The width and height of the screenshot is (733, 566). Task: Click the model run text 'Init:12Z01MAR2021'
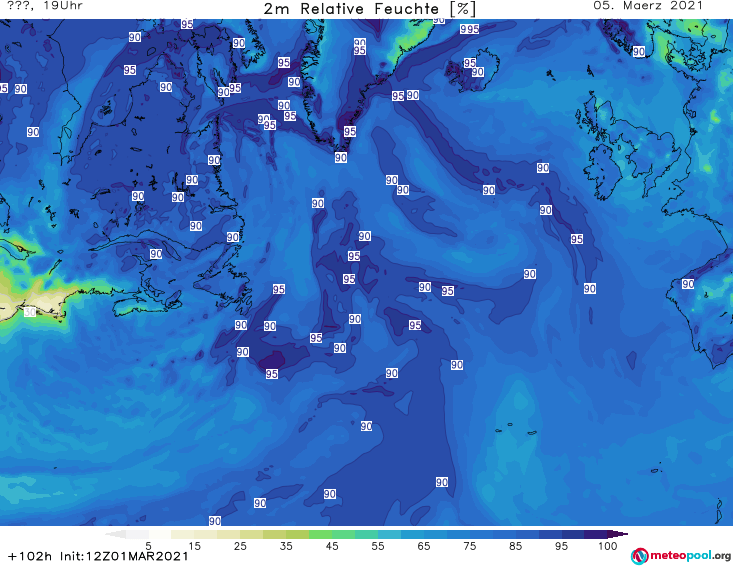tap(124, 557)
